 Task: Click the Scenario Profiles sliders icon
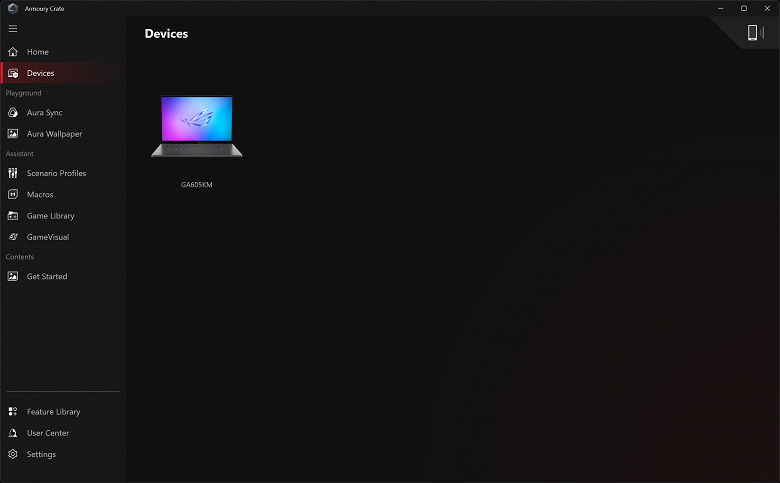tap(13, 173)
